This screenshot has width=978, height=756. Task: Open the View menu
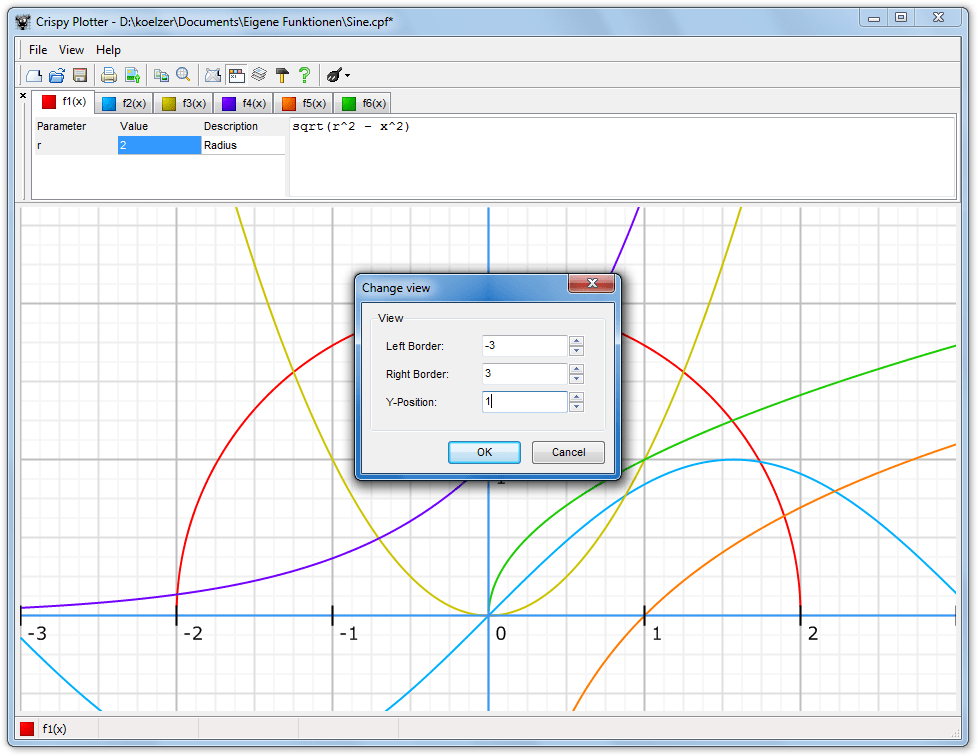tap(71, 49)
